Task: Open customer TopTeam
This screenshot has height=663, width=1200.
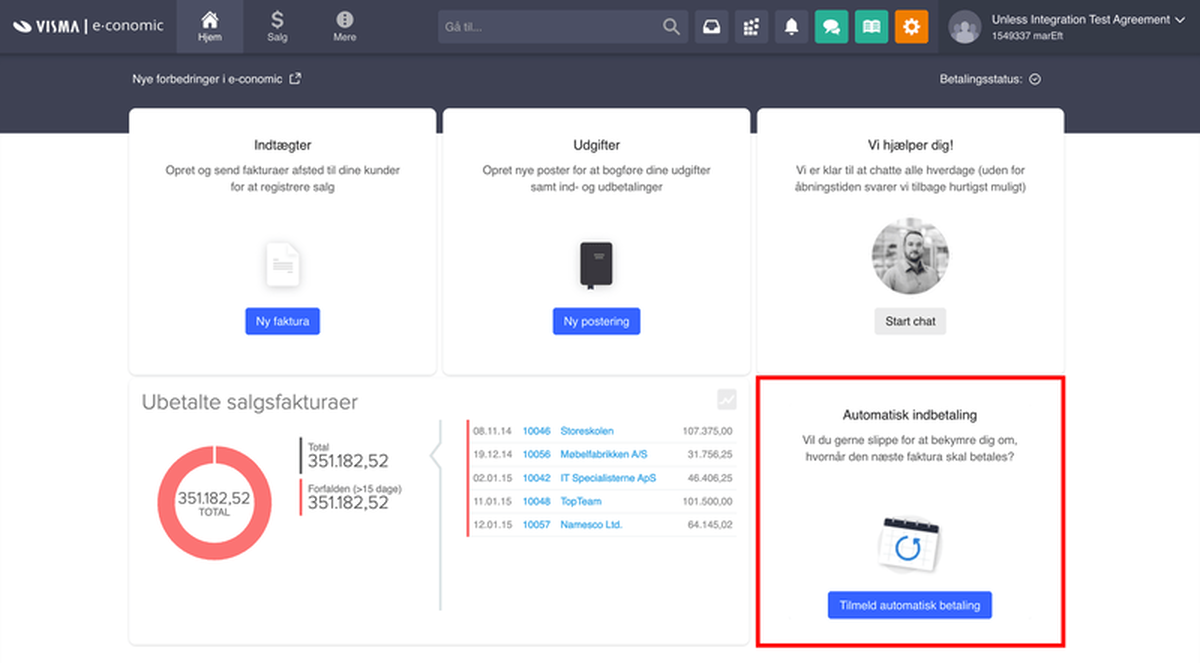Action: (581, 501)
